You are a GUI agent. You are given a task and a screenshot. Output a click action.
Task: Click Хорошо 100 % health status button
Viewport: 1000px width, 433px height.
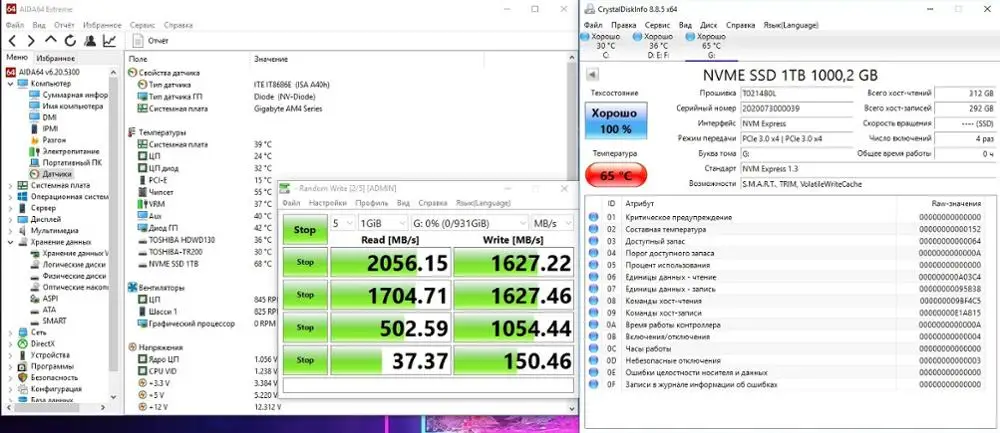point(615,121)
